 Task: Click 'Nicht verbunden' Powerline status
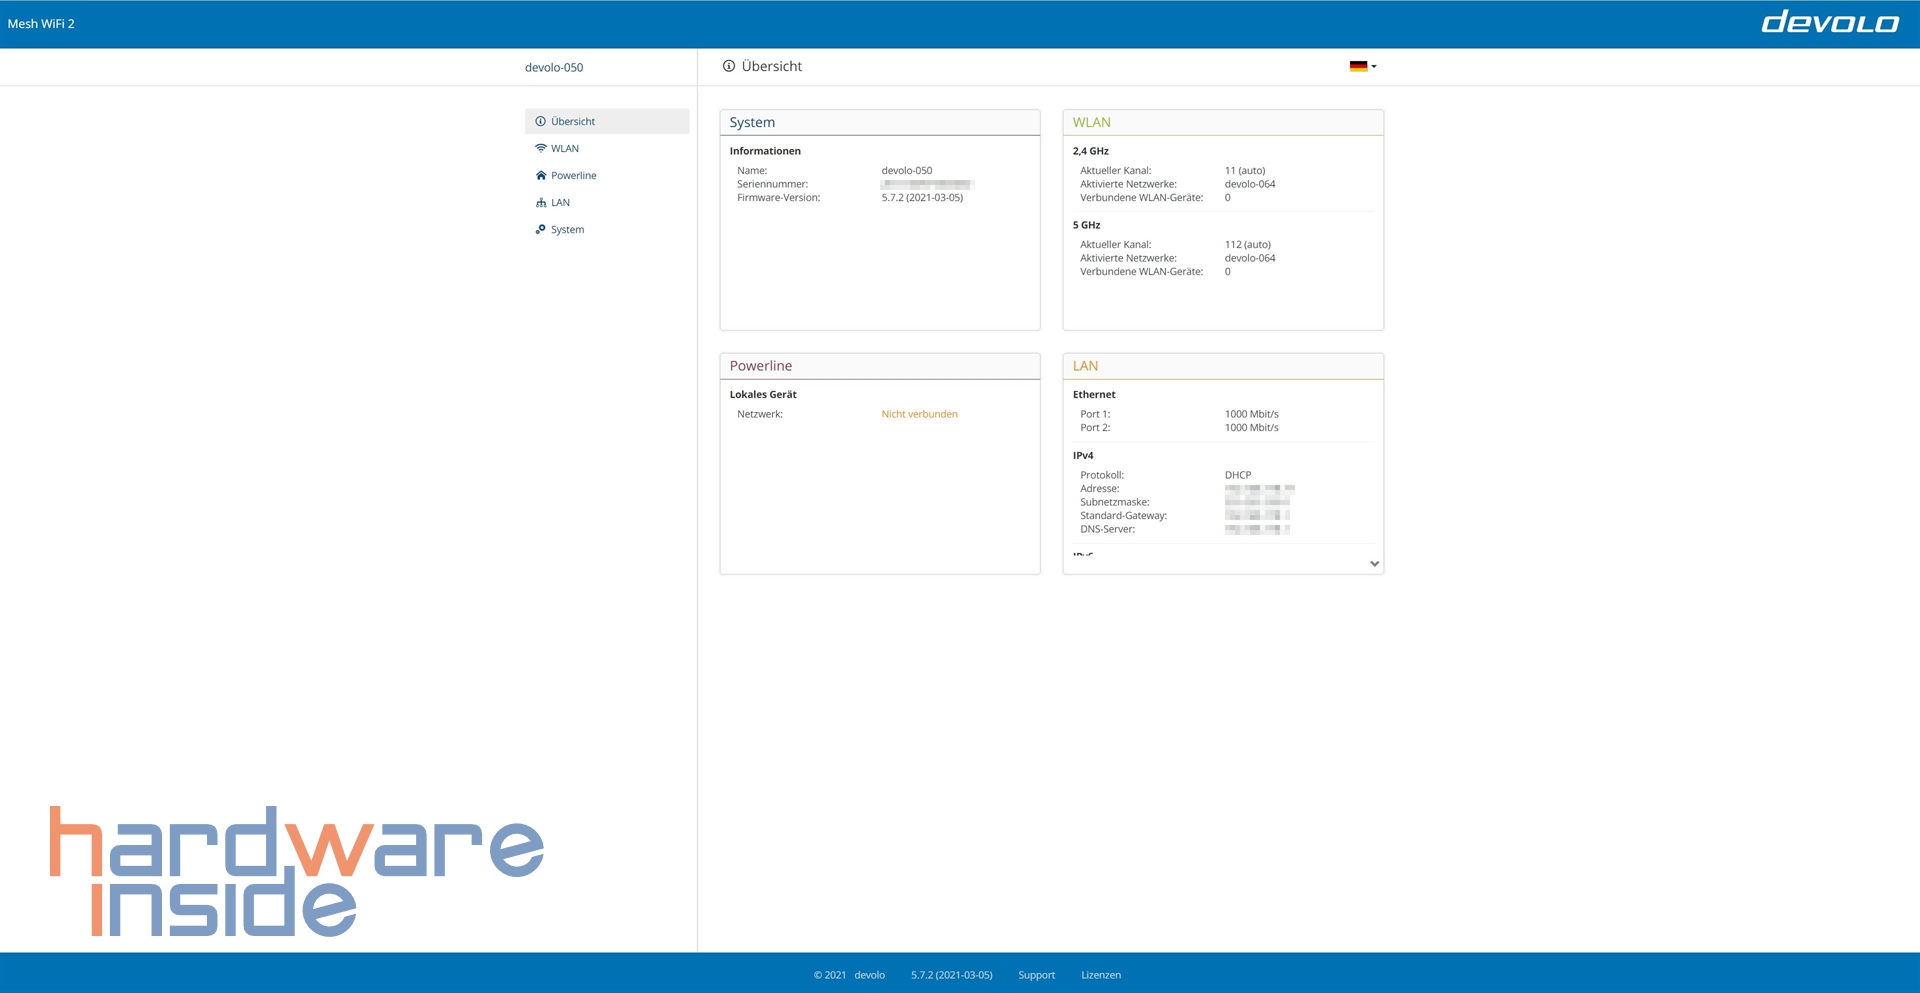pyautogui.click(x=919, y=414)
